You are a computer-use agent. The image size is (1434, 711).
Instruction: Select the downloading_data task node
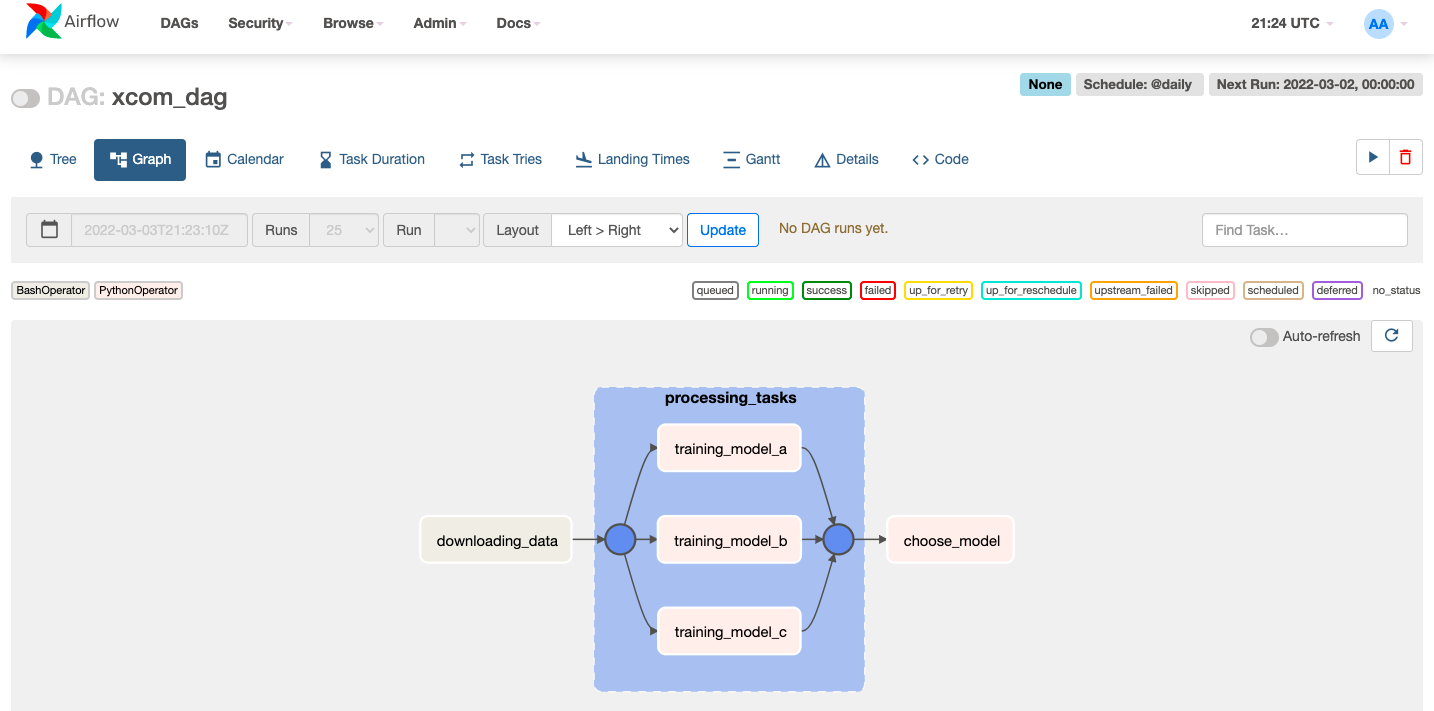tap(496, 540)
